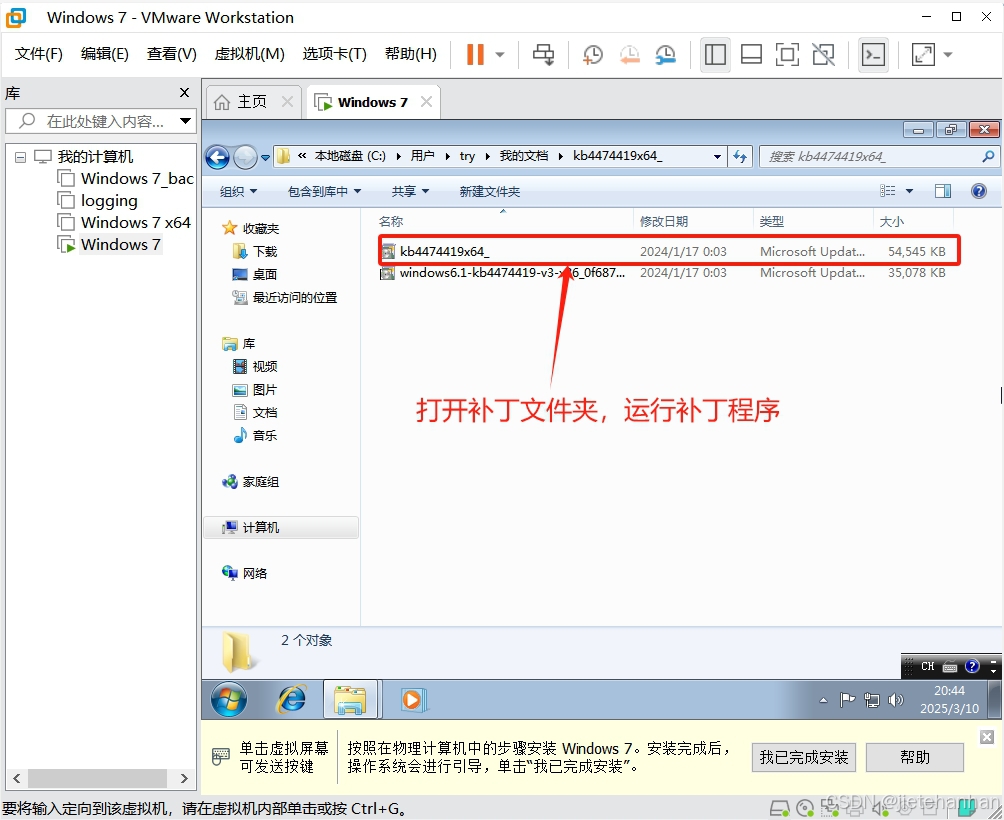Screen dimensions: 1004x820
Task: Open the power options dropdown beside pause
Action: tap(500, 54)
